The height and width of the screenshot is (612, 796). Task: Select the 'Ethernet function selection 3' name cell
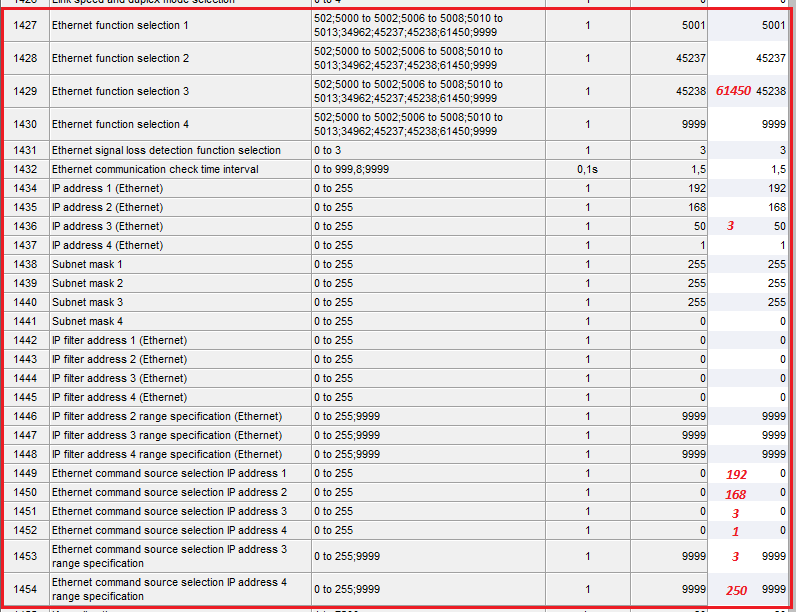[180, 91]
